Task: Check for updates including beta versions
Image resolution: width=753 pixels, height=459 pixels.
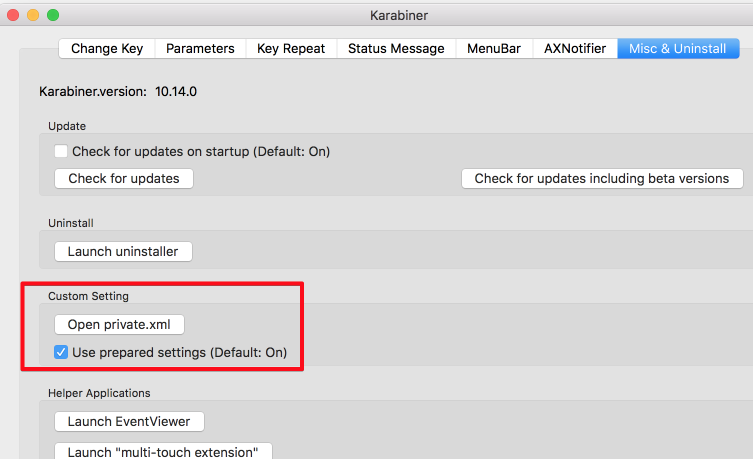Action: [x=602, y=178]
